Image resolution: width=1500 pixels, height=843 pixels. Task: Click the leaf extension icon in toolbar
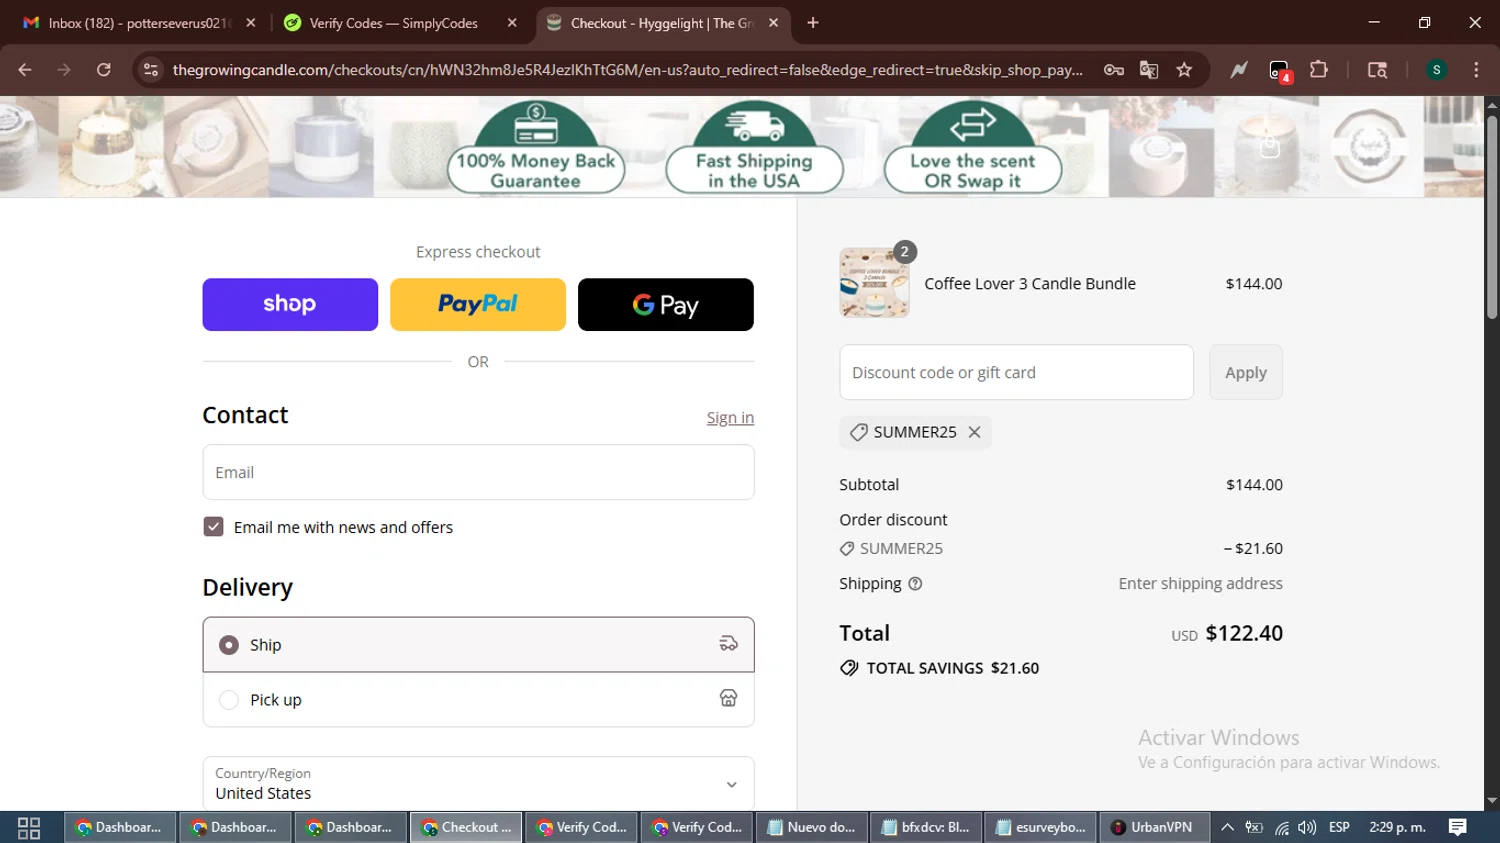tap(1239, 70)
